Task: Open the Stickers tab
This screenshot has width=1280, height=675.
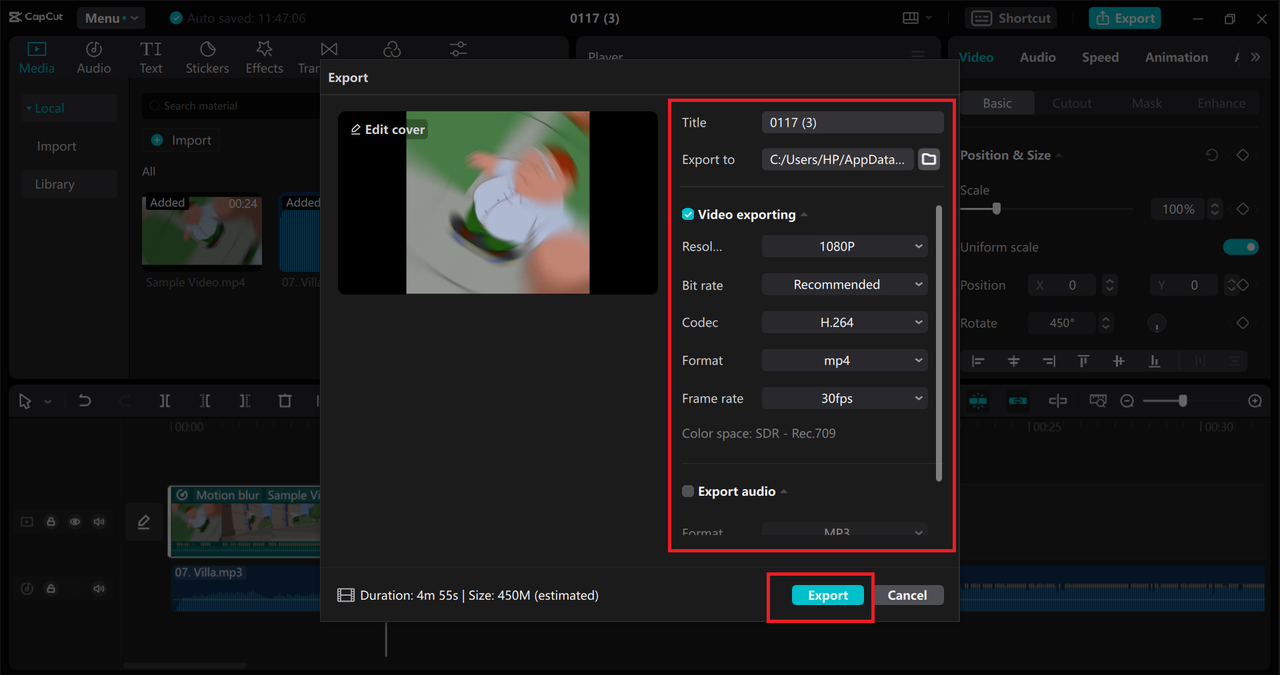Action: [207, 58]
